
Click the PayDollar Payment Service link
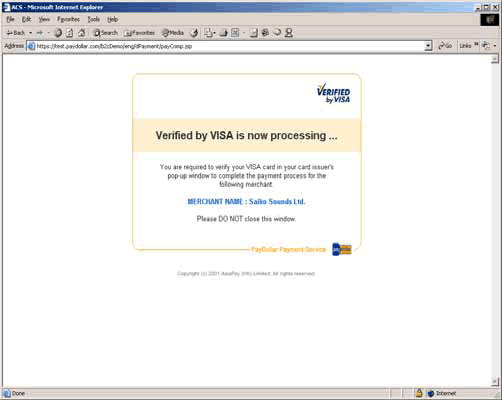[288, 249]
